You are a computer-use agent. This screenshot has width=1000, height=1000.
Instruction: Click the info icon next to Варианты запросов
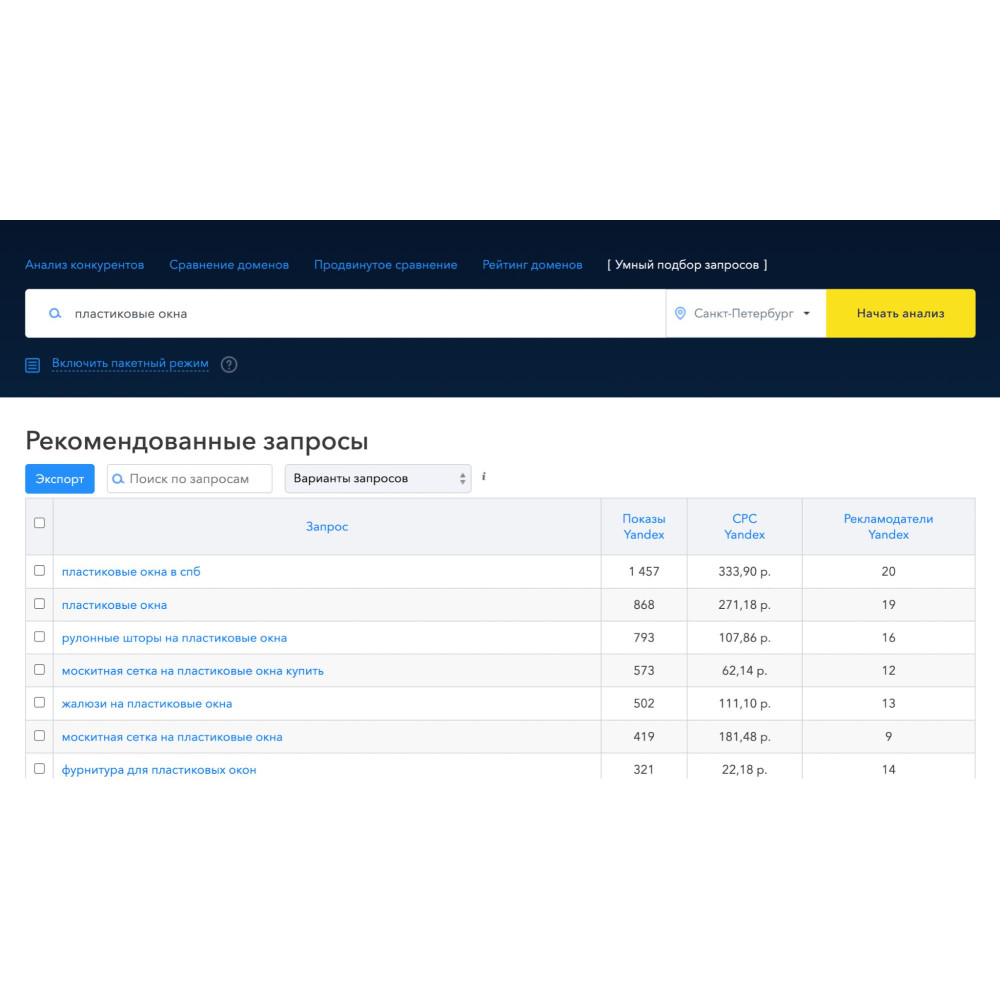pos(484,477)
